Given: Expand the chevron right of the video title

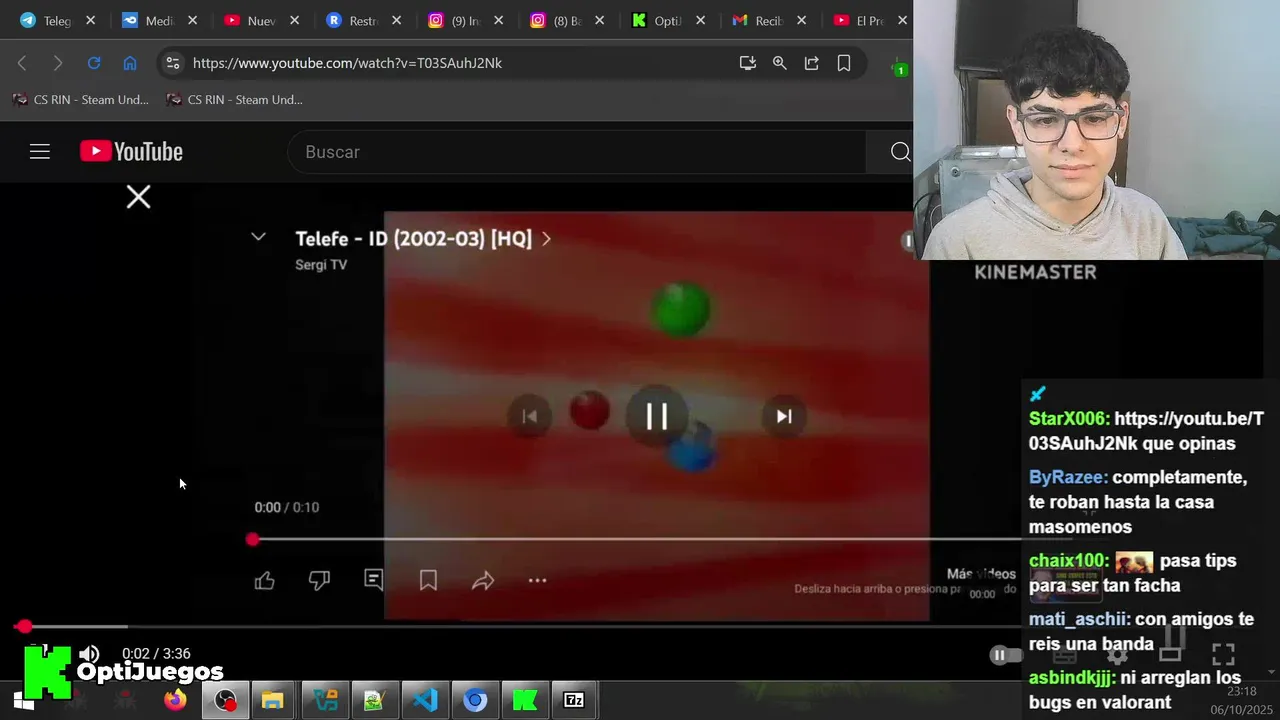Looking at the screenshot, I should click(x=546, y=239).
